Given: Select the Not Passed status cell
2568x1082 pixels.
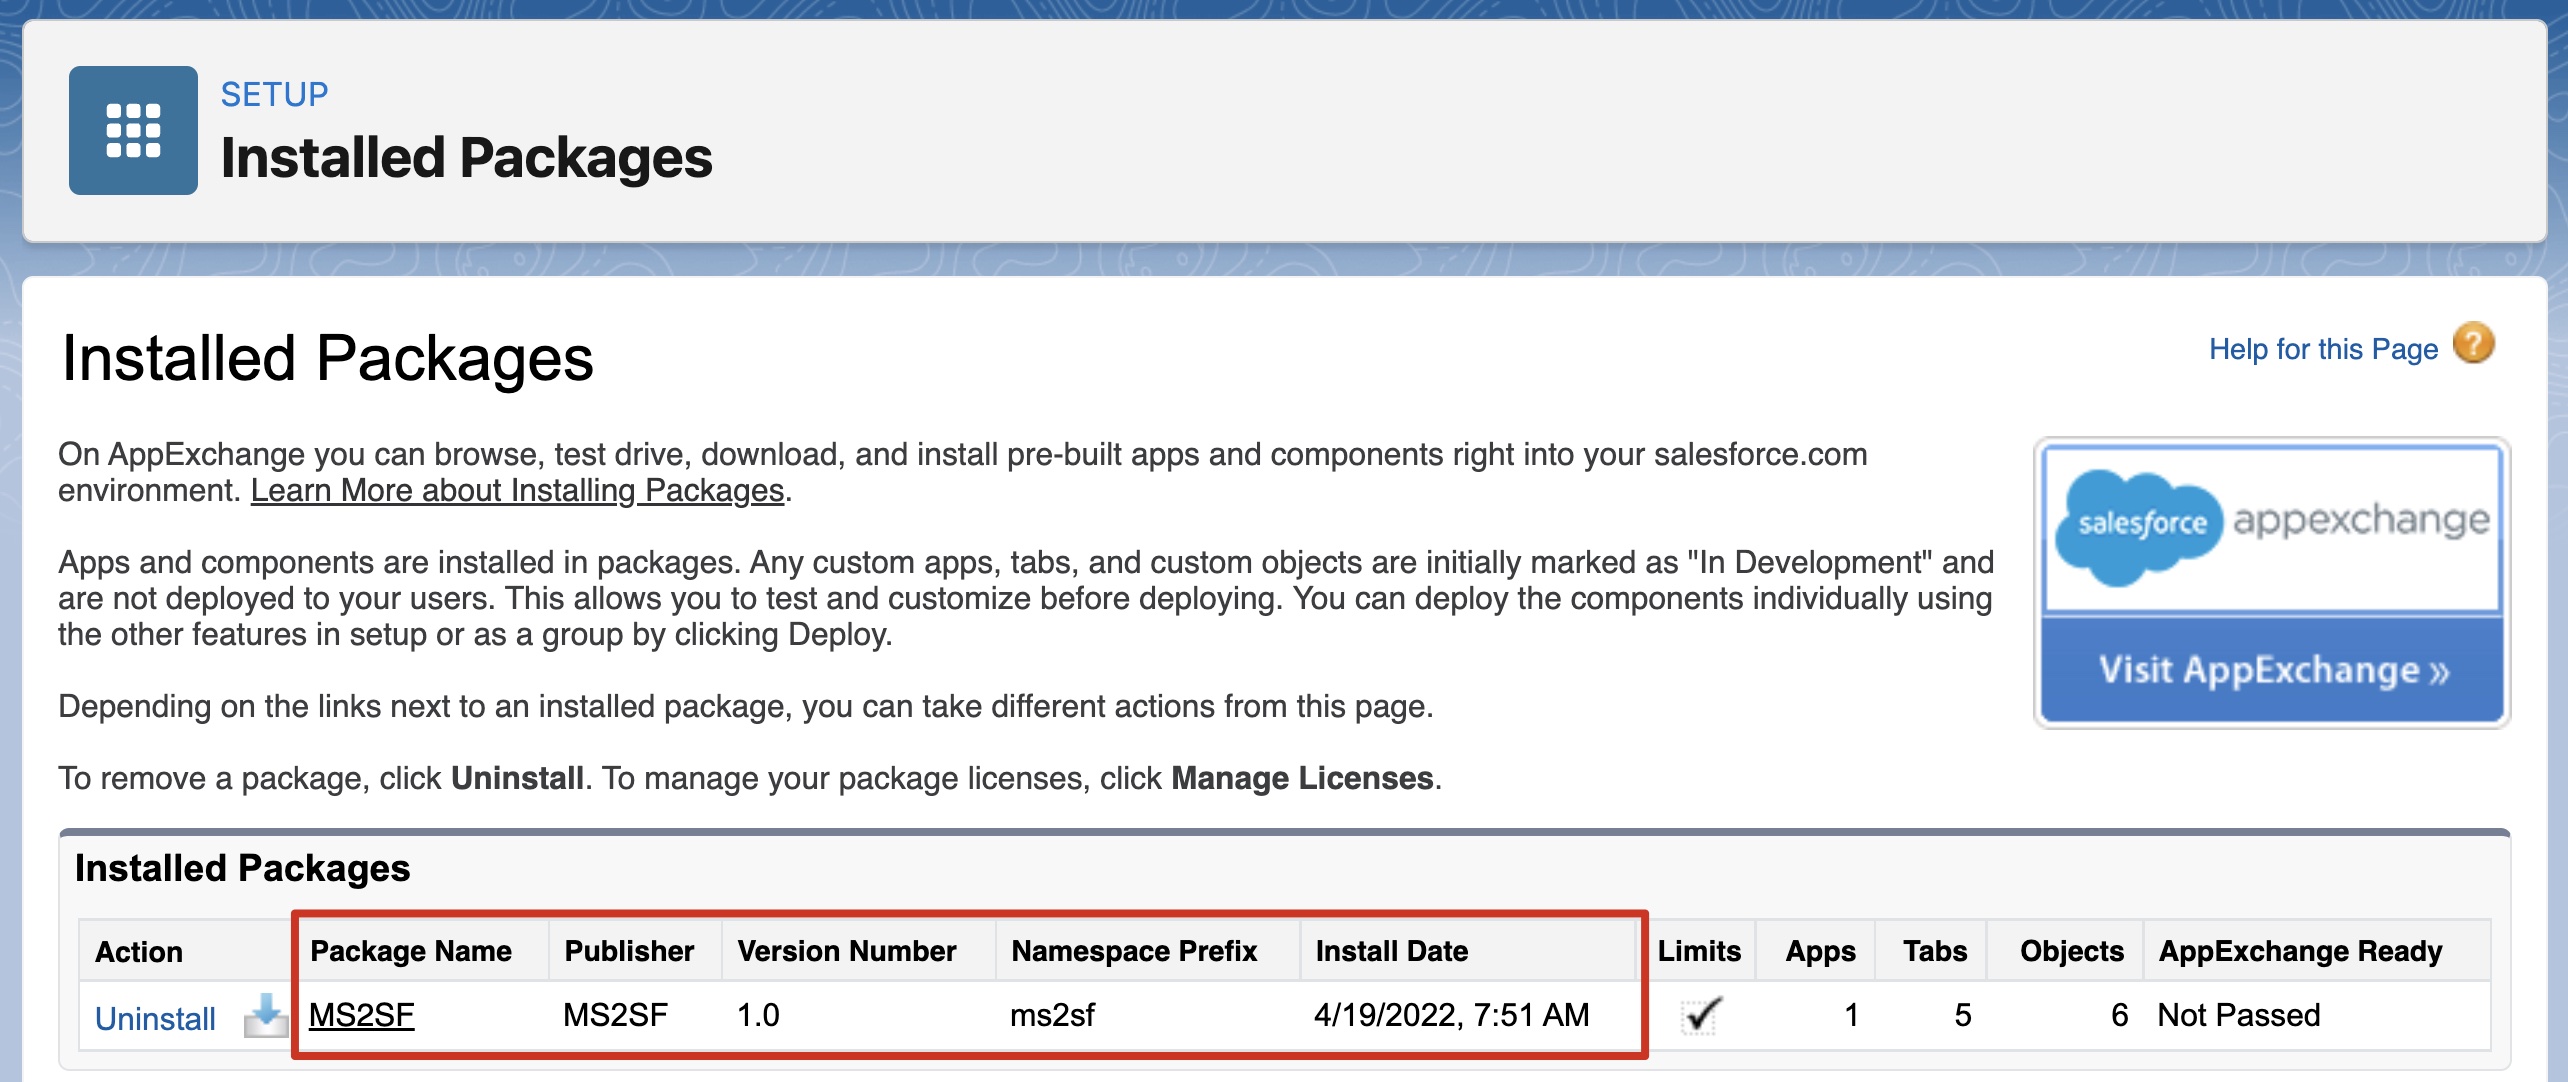Looking at the screenshot, I should tap(2238, 1015).
